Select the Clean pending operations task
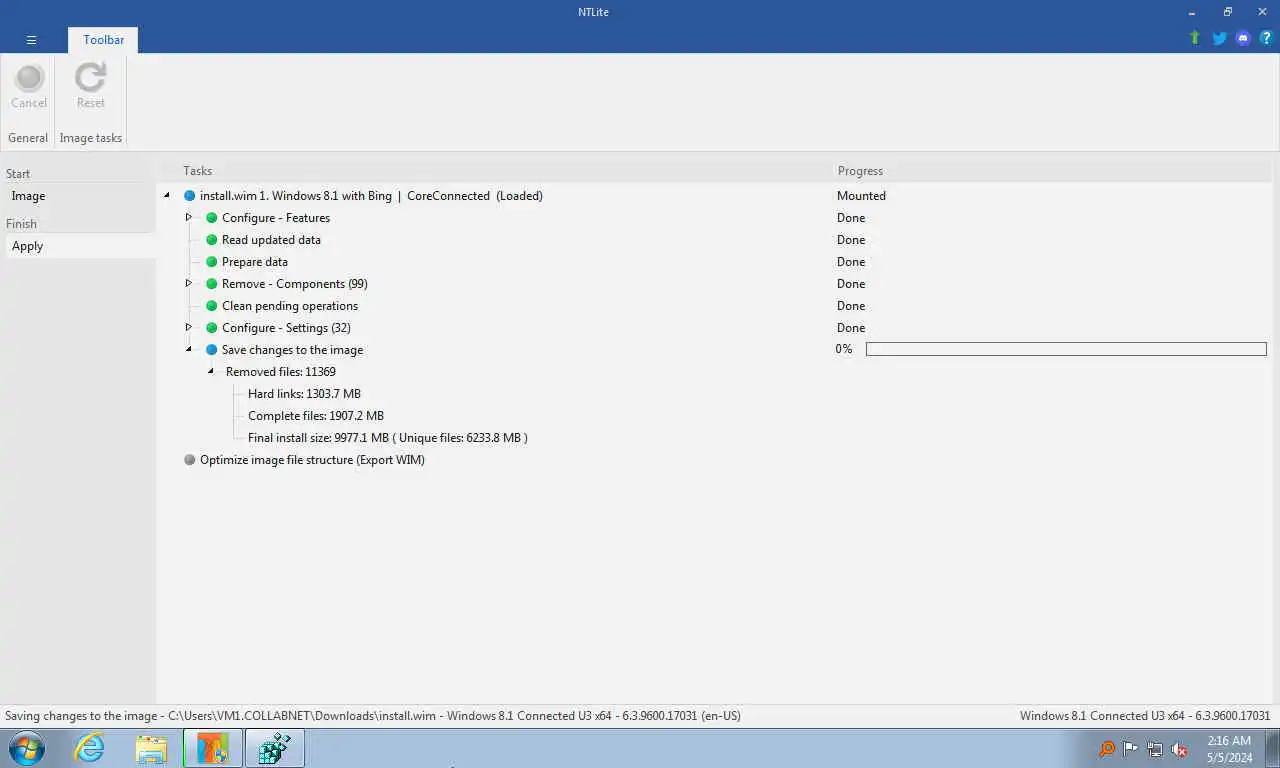Viewport: 1280px width, 768px height. [290, 306]
